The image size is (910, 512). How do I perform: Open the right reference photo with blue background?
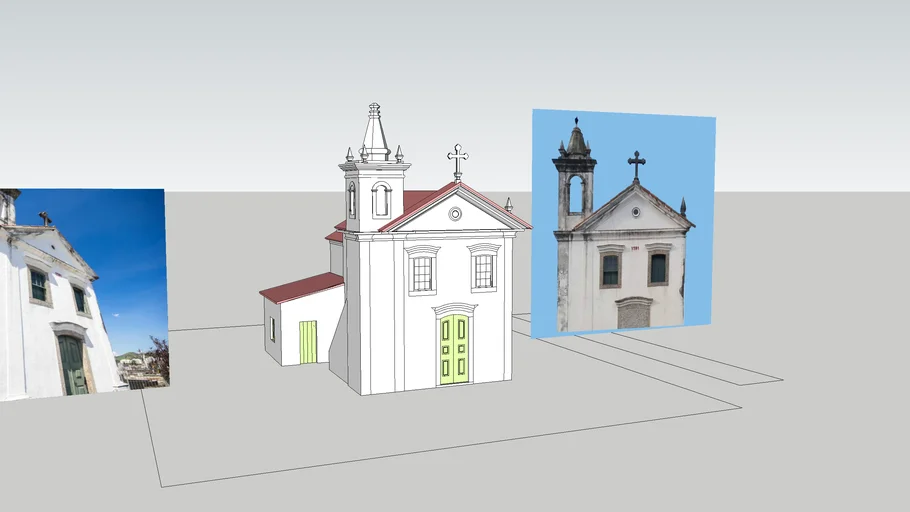(622, 222)
